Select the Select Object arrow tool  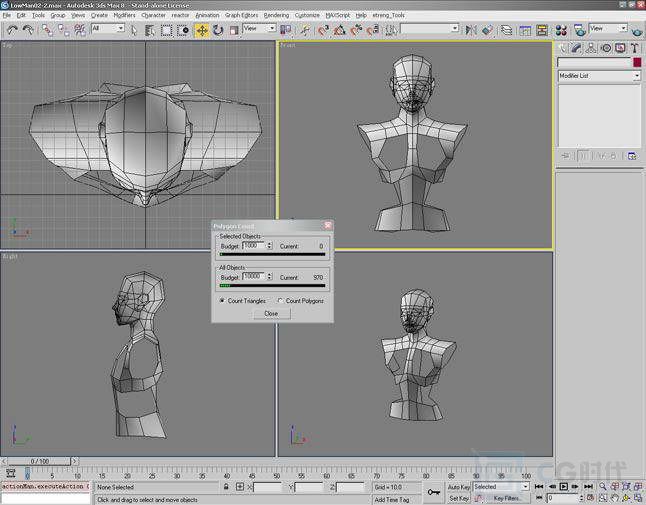pos(133,30)
